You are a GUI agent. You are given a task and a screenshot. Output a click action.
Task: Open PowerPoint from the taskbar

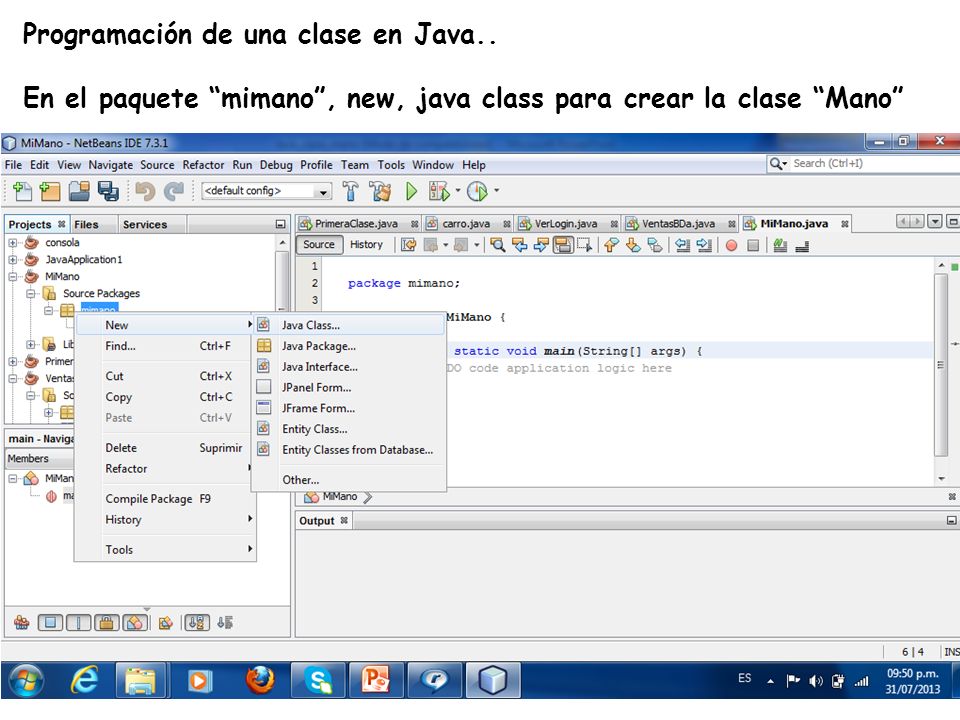coord(376,680)
